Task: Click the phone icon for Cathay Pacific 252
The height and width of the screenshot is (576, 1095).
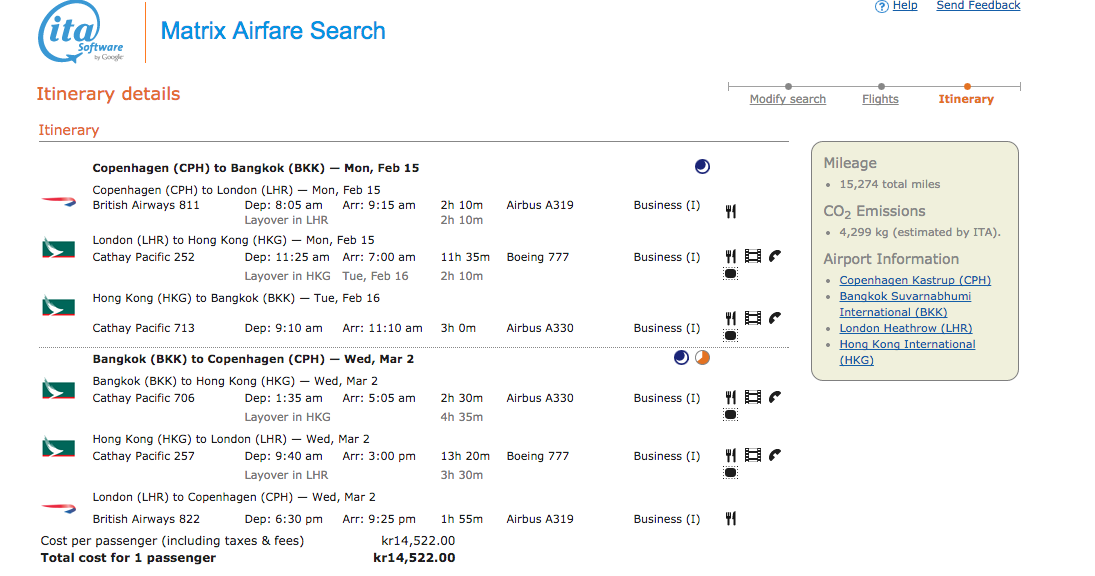Action: (x=775, y=256)
